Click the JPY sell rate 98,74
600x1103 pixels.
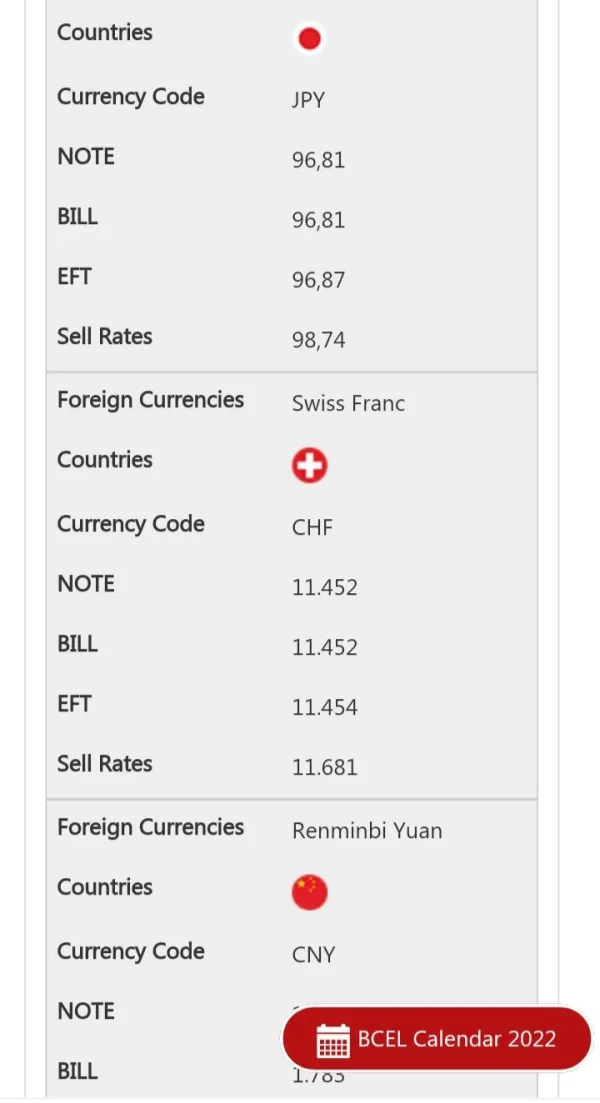point(319,340)
